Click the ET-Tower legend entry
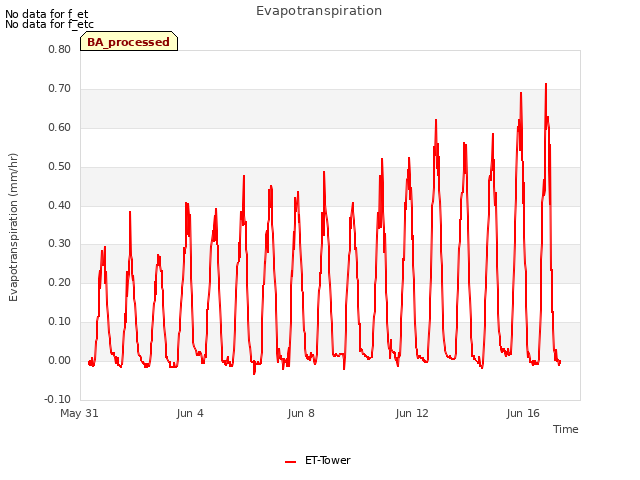Image resolution: width=640 pixels, height=480 pixels. coord(318,461)
